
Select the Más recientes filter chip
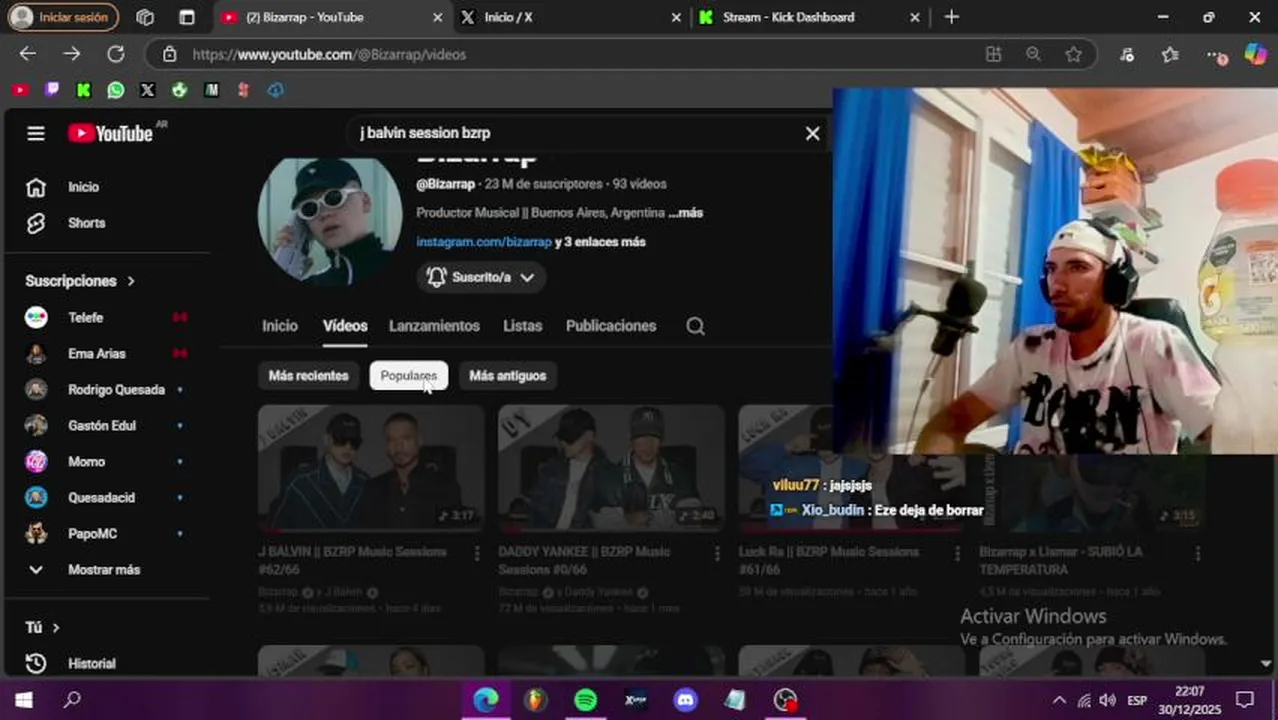[x=308, y=376]
